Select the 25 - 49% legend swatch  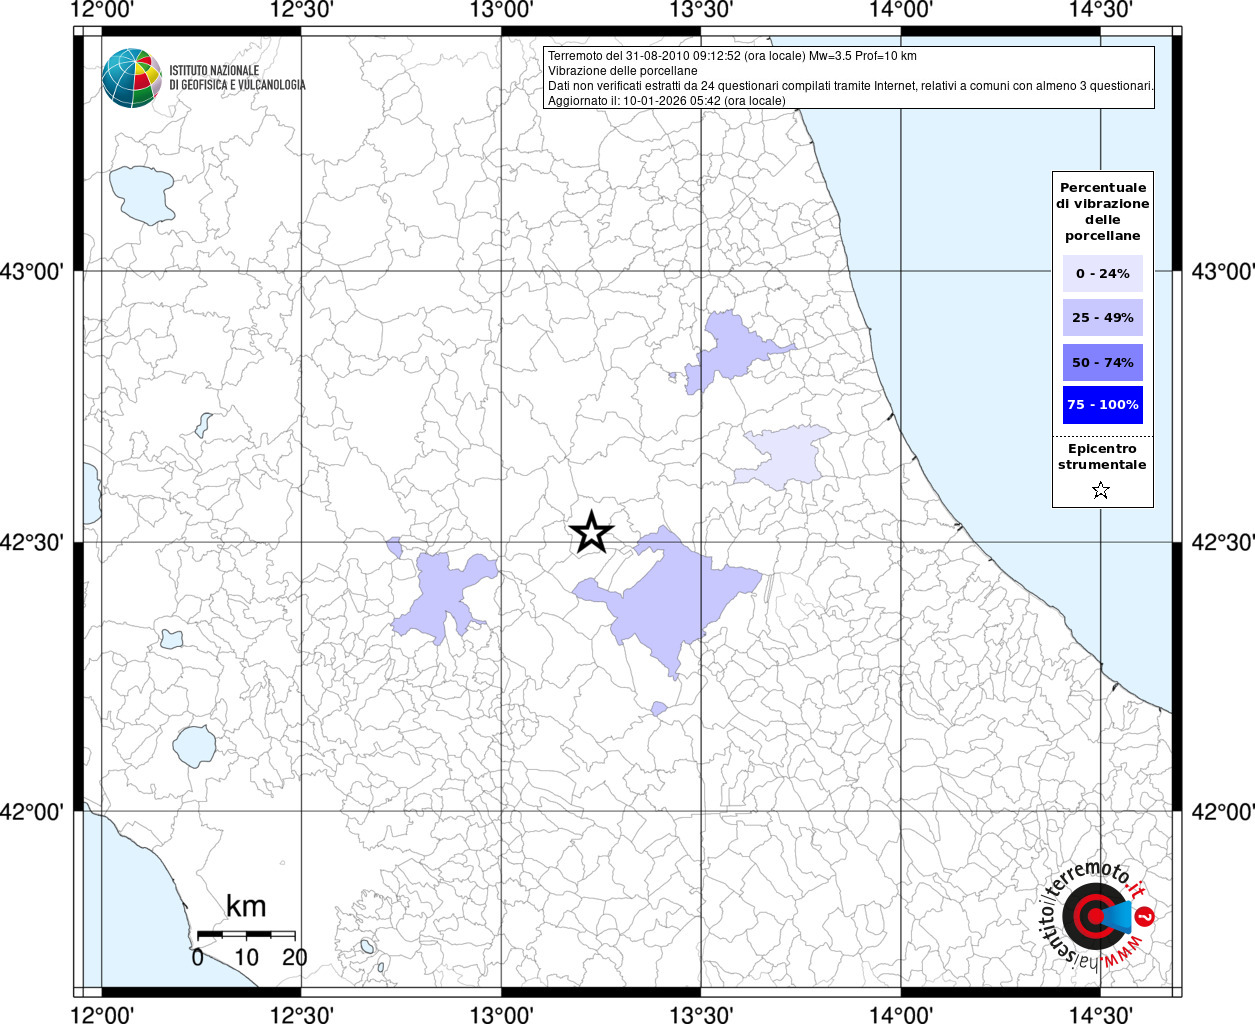tap(1103, 318)
